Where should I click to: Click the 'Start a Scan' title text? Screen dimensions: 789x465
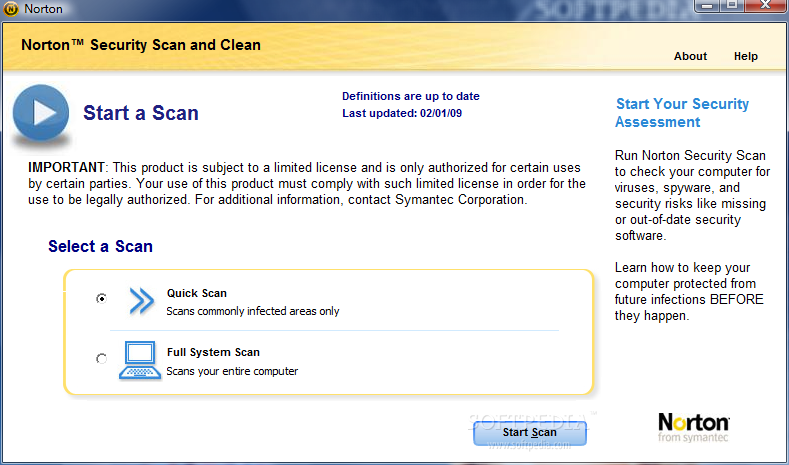click(x=141, y=113)
